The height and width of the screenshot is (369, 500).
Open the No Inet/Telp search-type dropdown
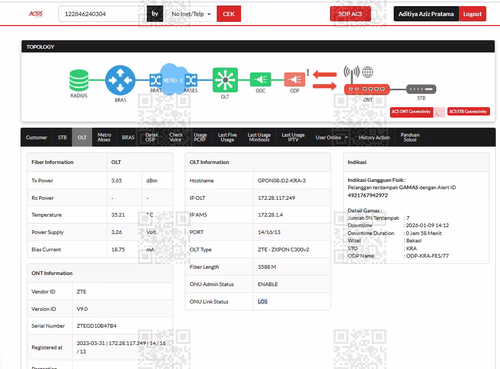(191, 14)
